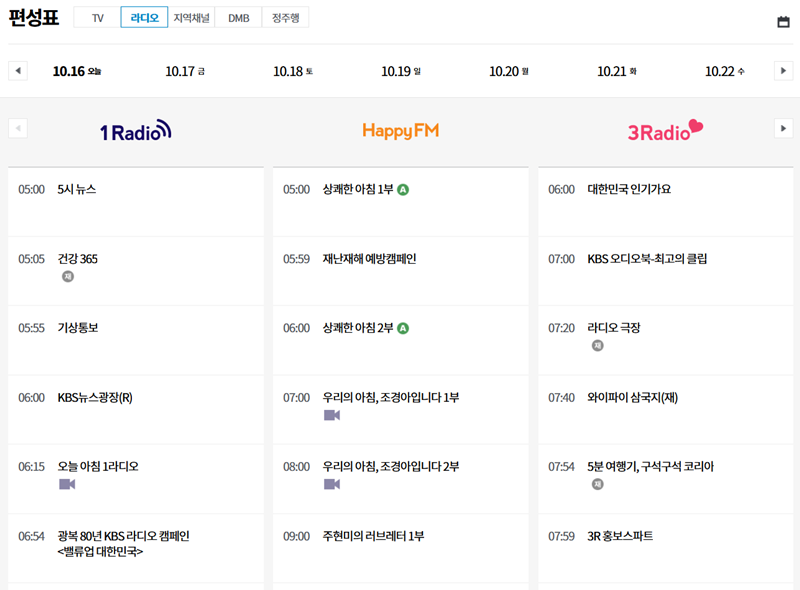The height and width of the screenshot is (590, 800).
Task: Open the 5시 뉴스 program
Action: point(77,189)
